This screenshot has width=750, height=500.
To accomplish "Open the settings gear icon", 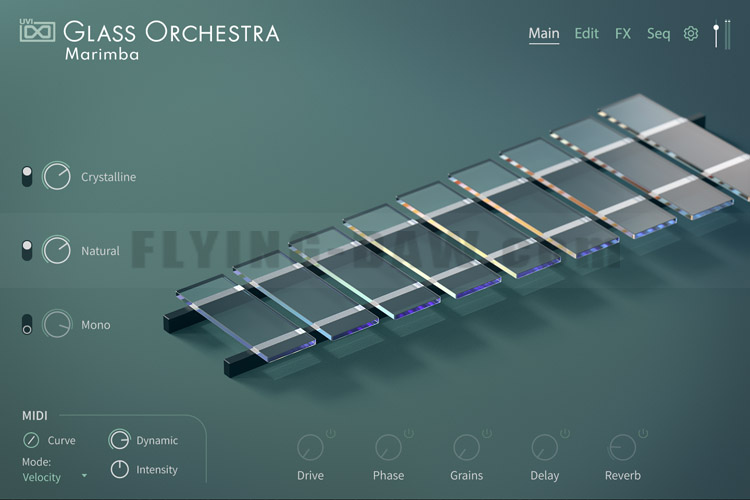I will (x=690, y=33).
